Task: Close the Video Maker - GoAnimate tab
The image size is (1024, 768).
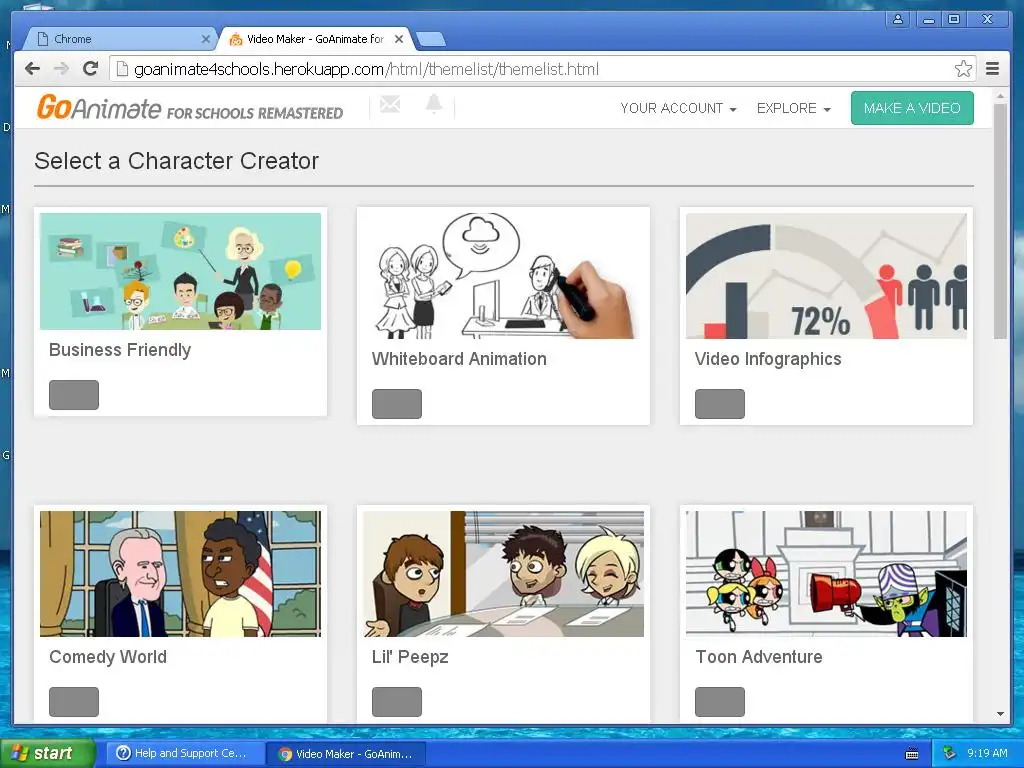Action: [399, 39]
